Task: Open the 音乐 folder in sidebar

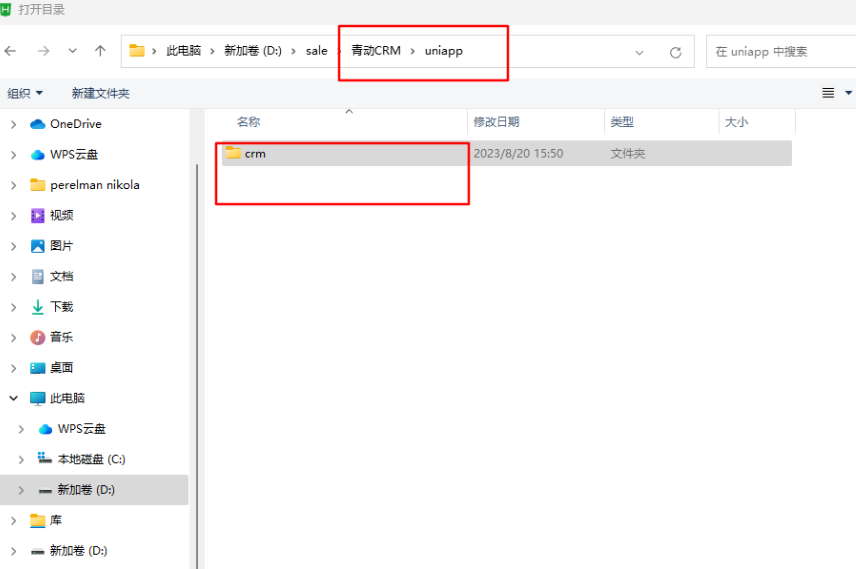Action: point(61,337)
